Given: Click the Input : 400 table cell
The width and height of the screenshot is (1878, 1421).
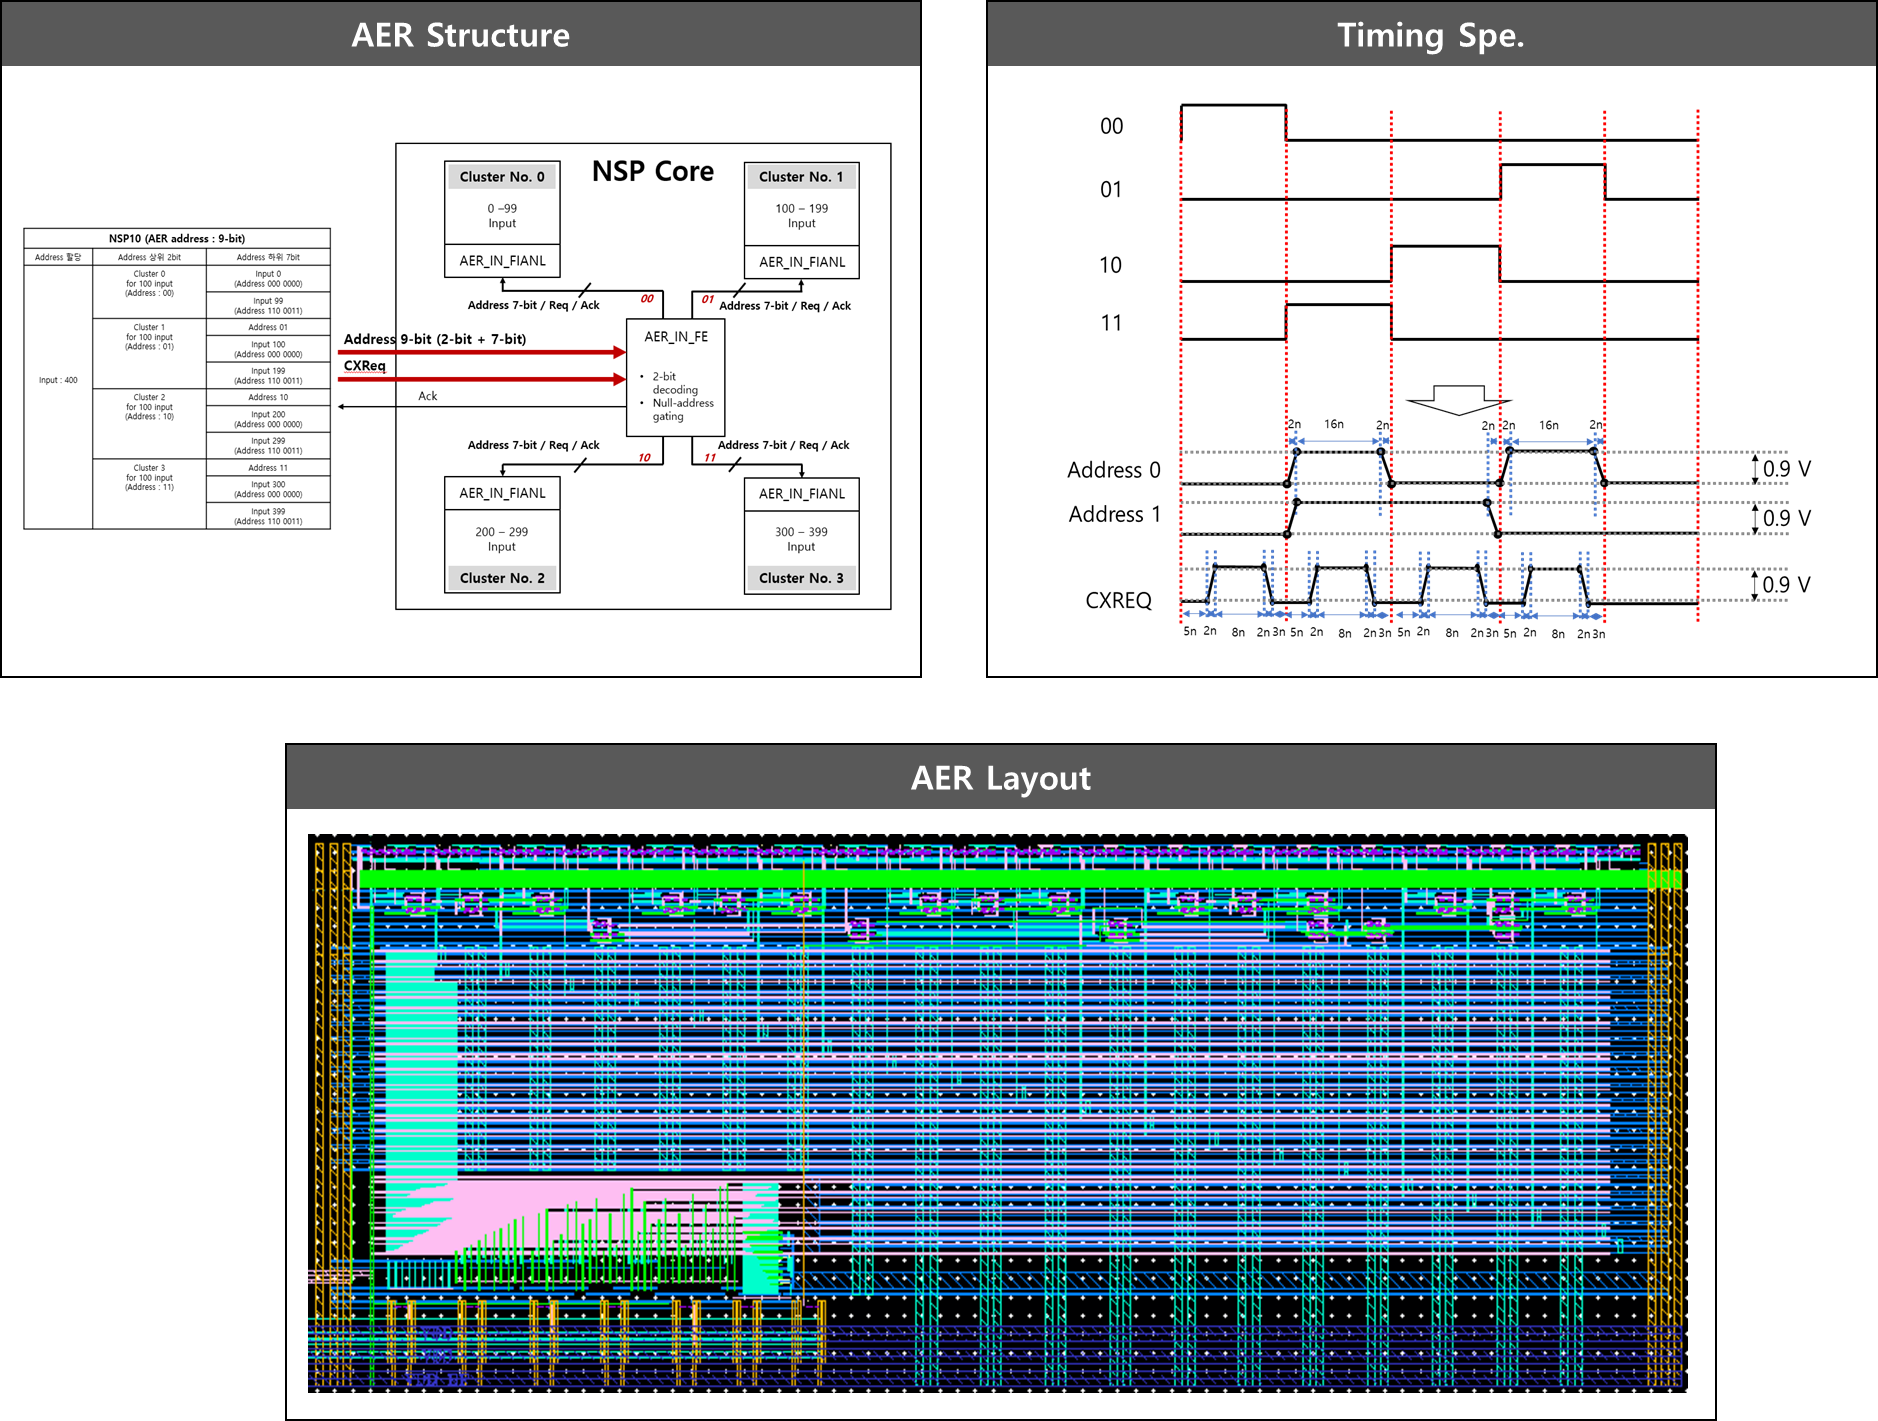Looking at the screenshot, I should [58, 380].
